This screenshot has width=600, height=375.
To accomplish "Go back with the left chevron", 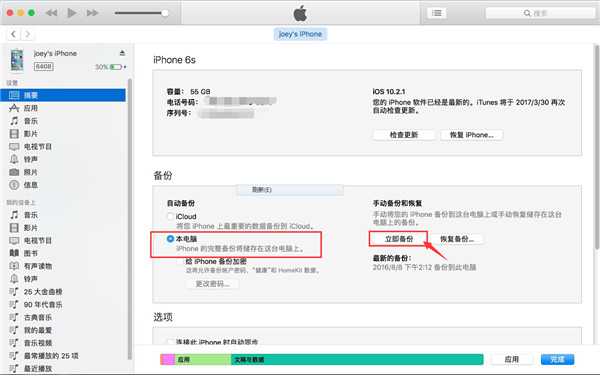I will tap(13, 34).
